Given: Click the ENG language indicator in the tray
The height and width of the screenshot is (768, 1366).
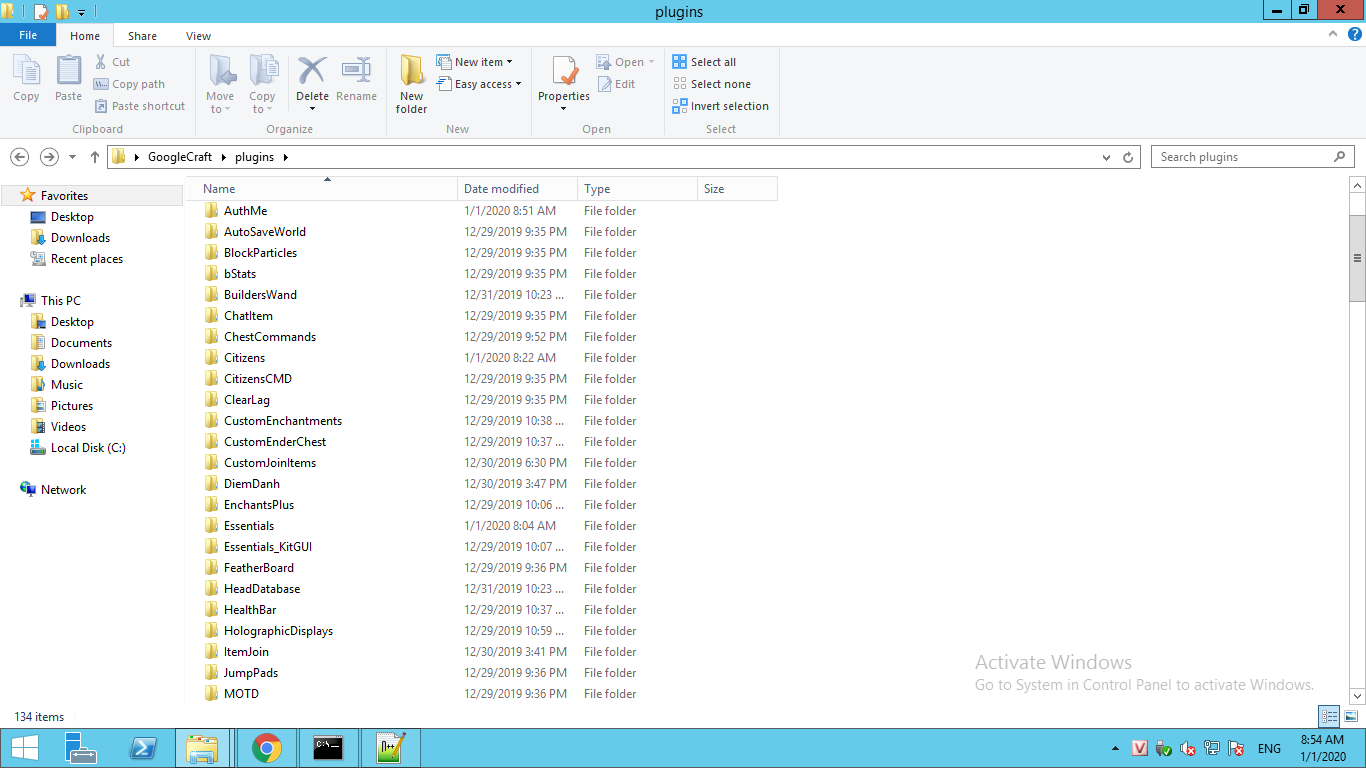Looking at the screenshot, I should tap(1269, 748).
